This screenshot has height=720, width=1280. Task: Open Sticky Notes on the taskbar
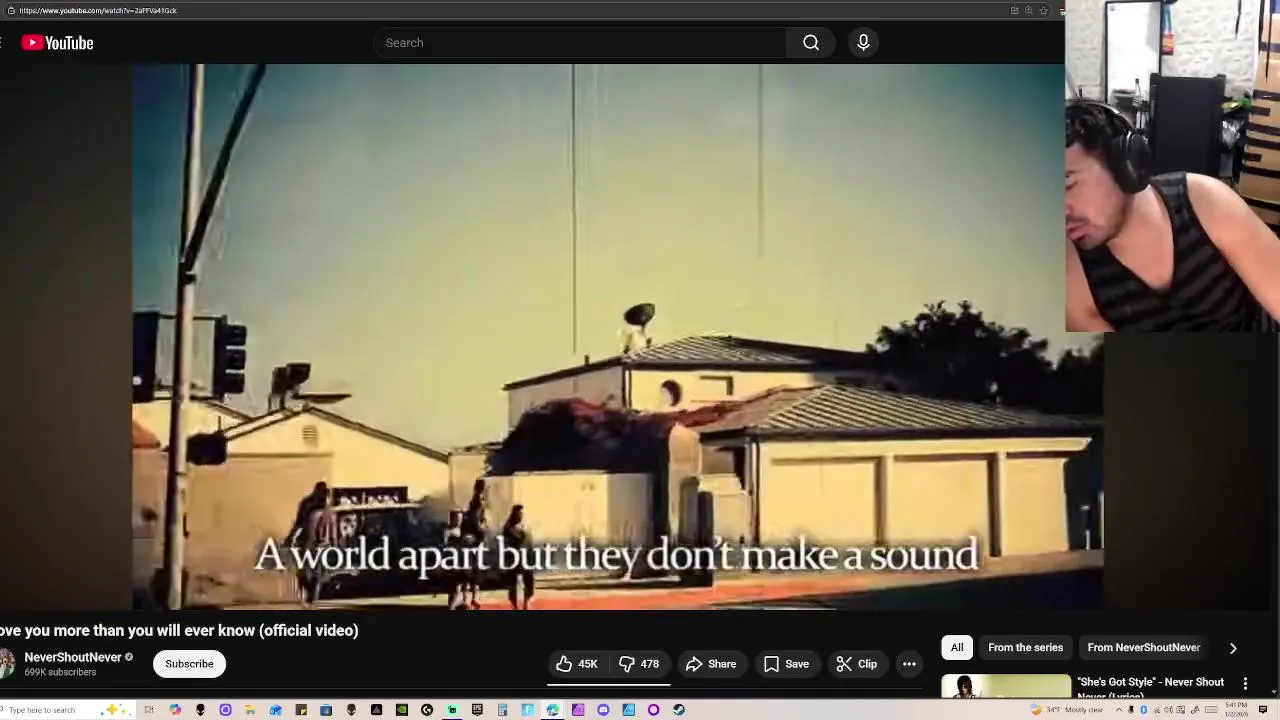tap(301, 710)
